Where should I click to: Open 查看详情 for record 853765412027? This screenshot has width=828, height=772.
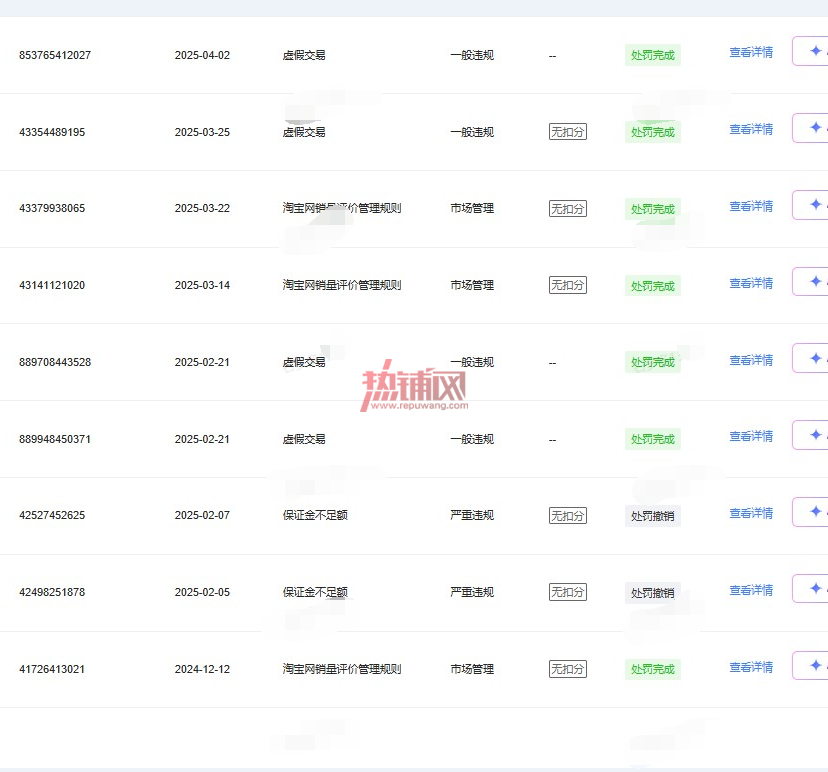[751, 53]
